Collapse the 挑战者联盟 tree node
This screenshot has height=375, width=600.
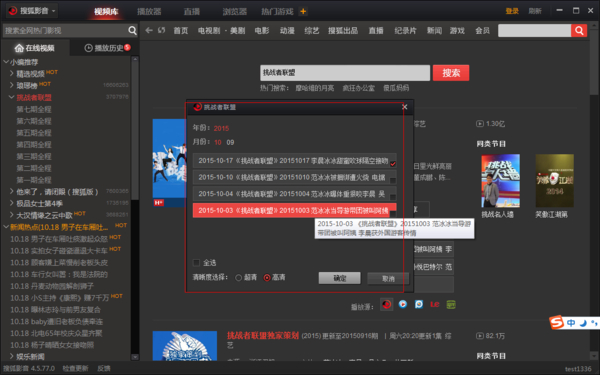(x=11, y=97)
